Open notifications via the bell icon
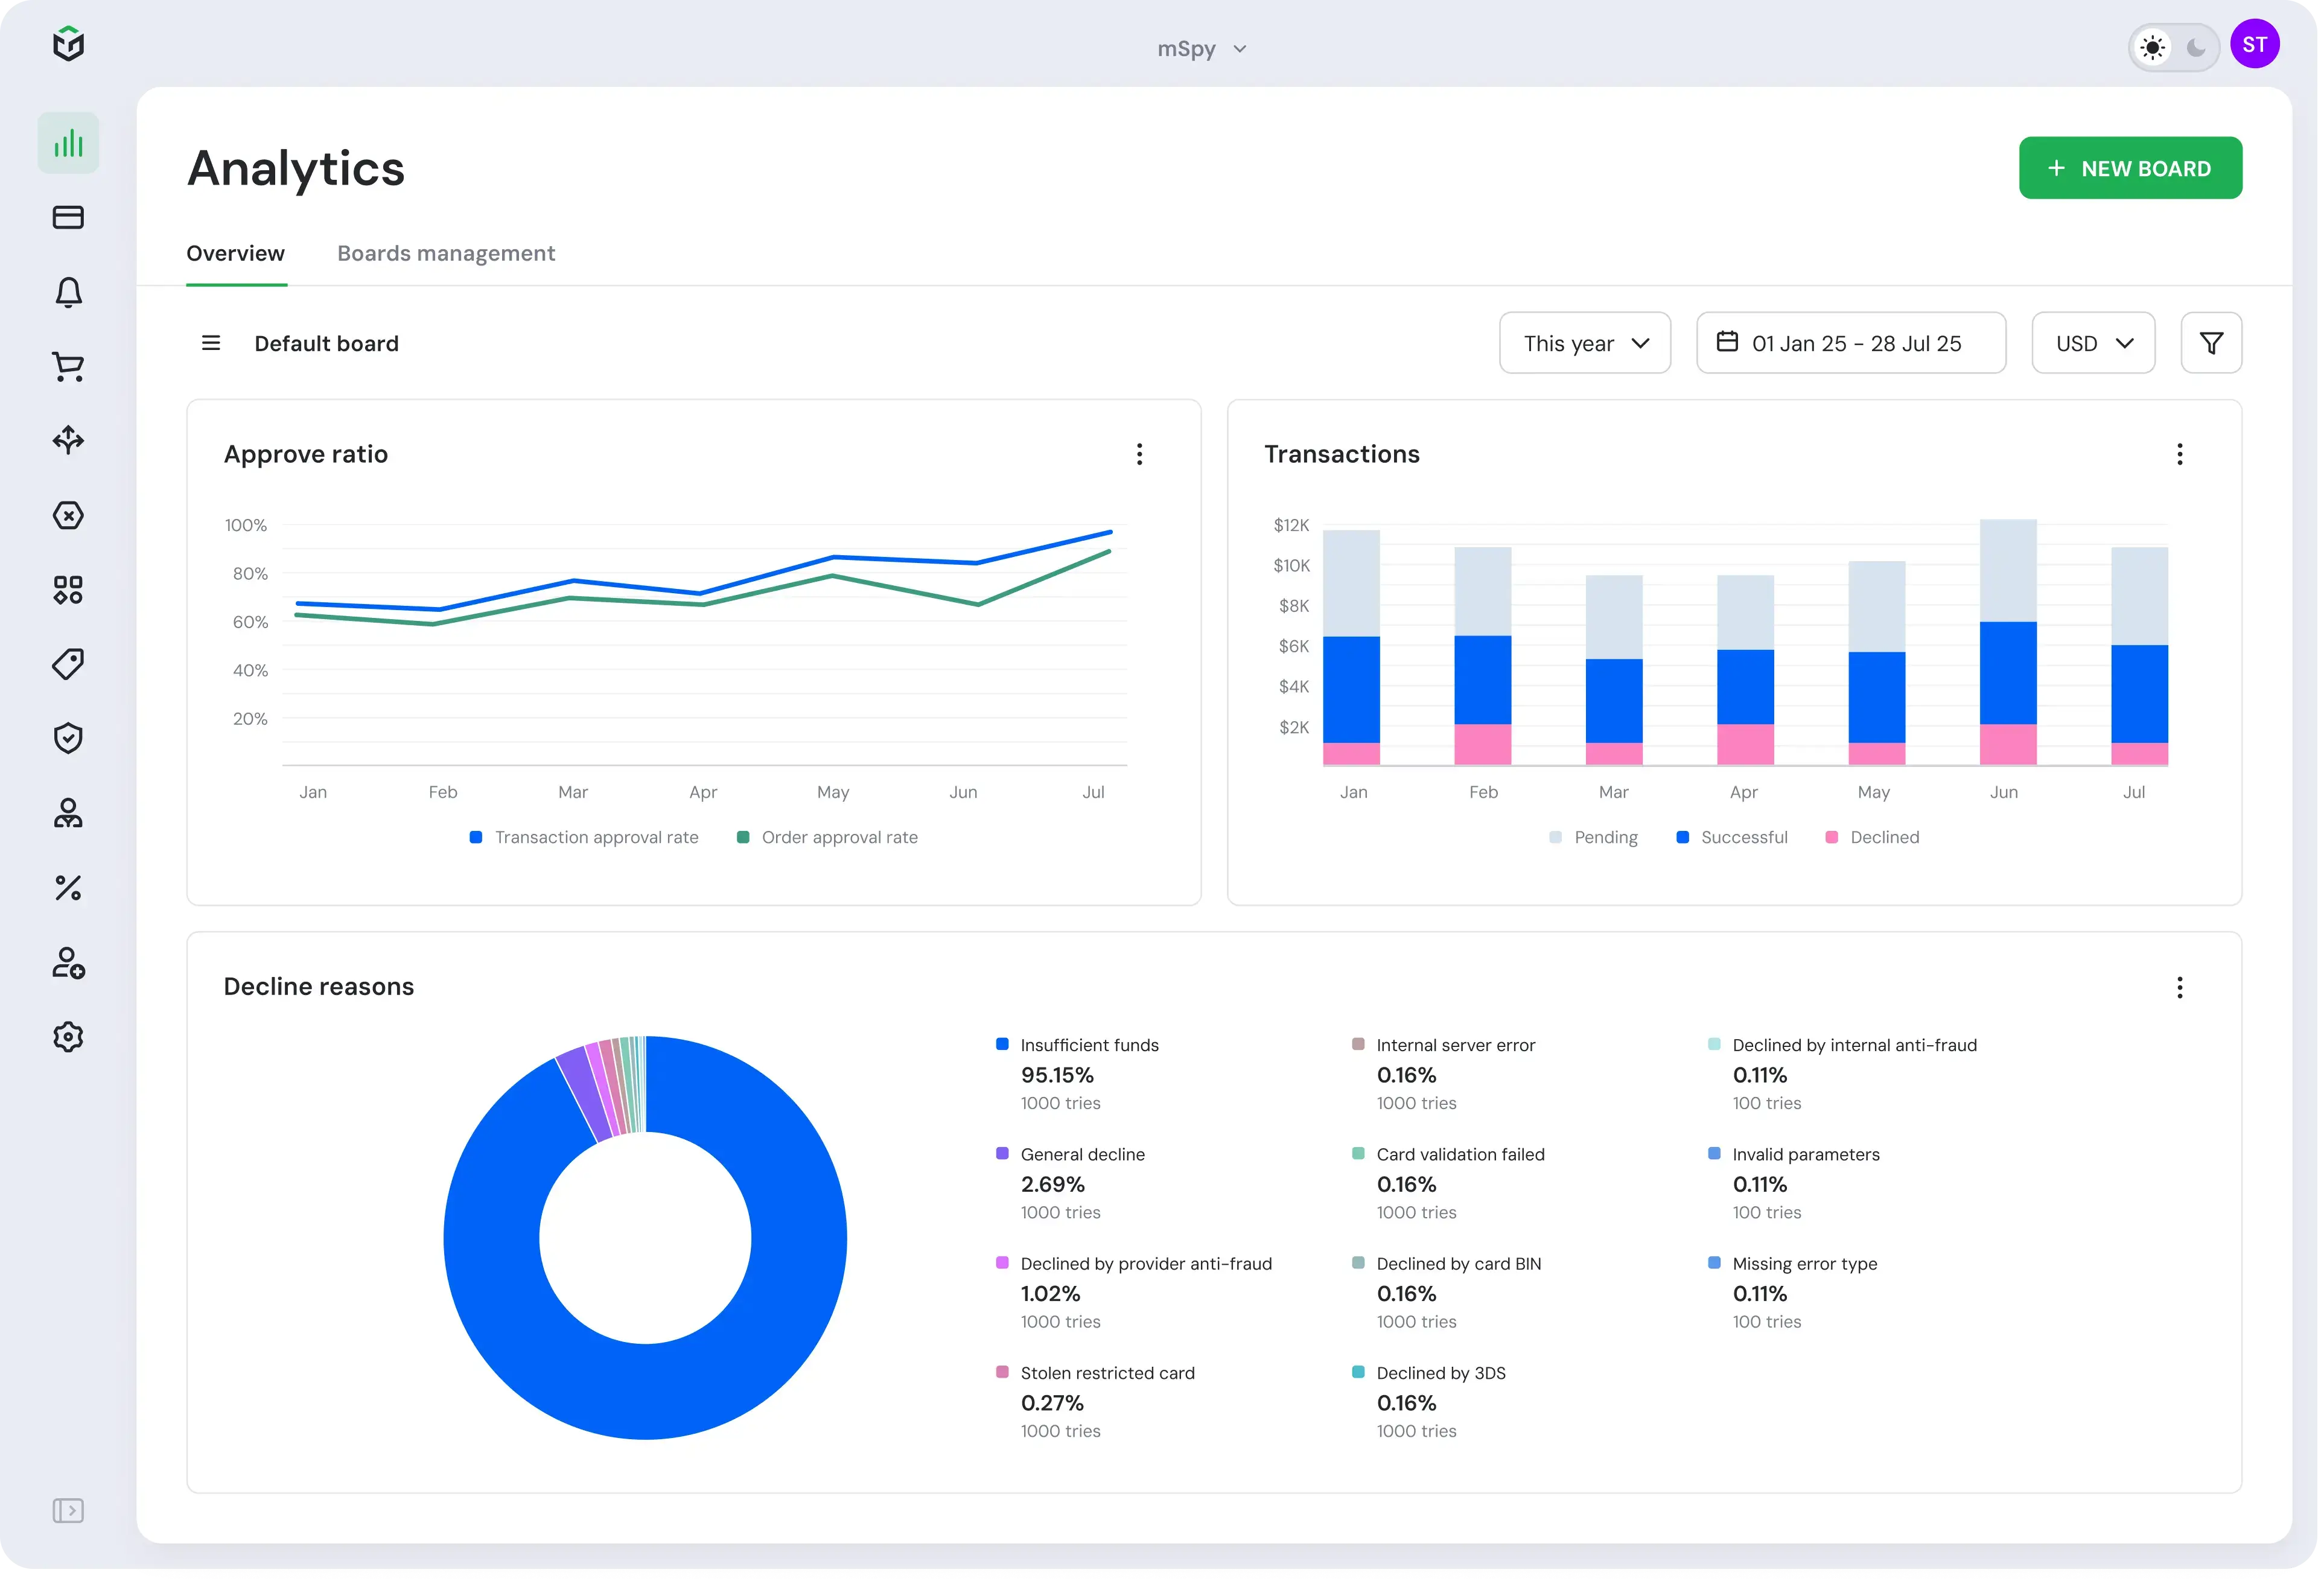The width and height of the screenshot is (2324, 1587). click(x=67, y=292)
